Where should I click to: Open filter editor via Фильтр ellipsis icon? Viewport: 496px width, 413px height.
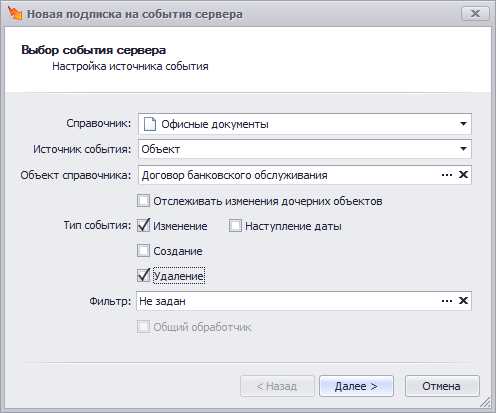coord(447,301)
